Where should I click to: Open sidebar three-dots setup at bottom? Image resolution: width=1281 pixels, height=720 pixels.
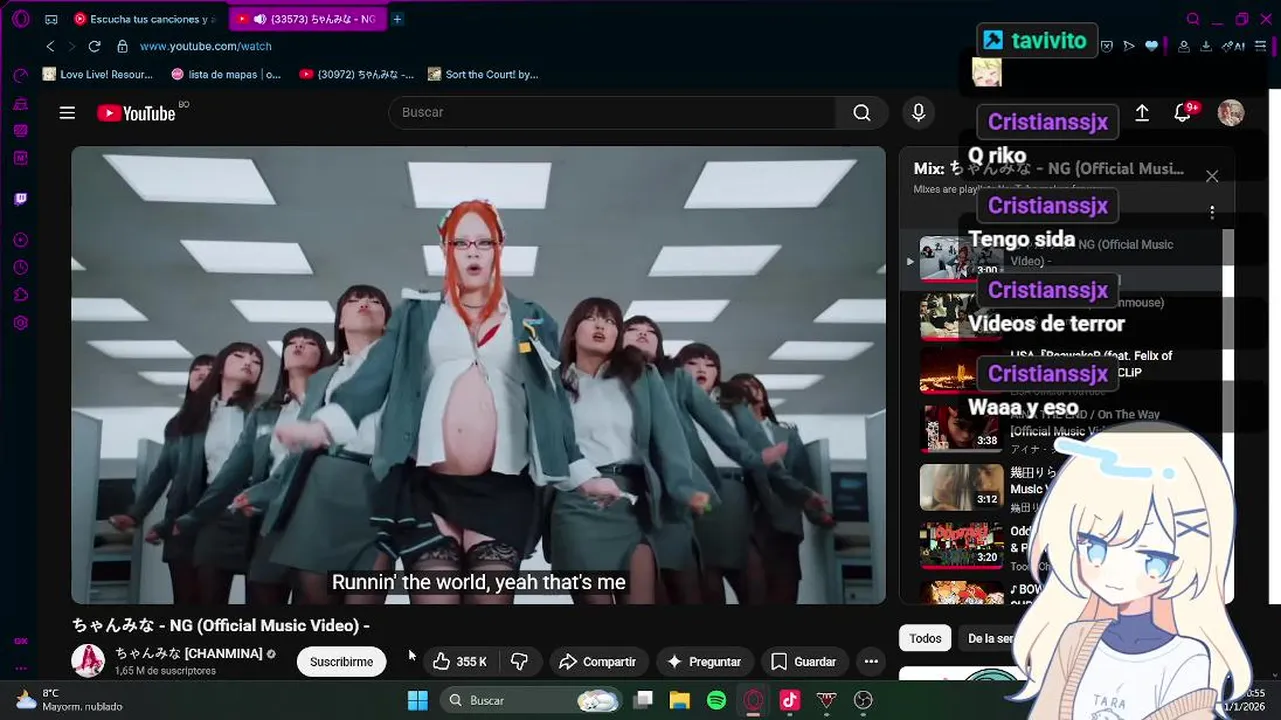click(x=20, y=668)
